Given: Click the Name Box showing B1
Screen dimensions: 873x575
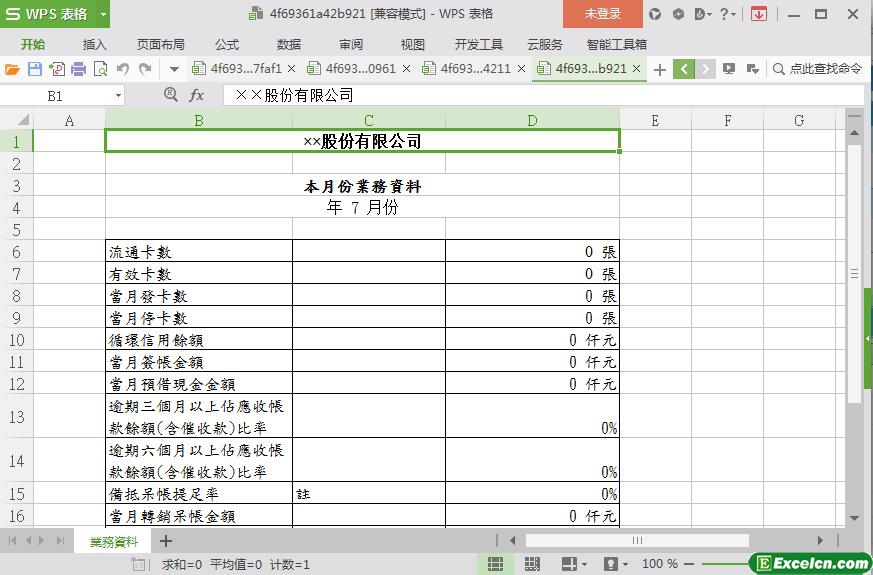Looking at the screenshot, I should [x=56, y=96].
